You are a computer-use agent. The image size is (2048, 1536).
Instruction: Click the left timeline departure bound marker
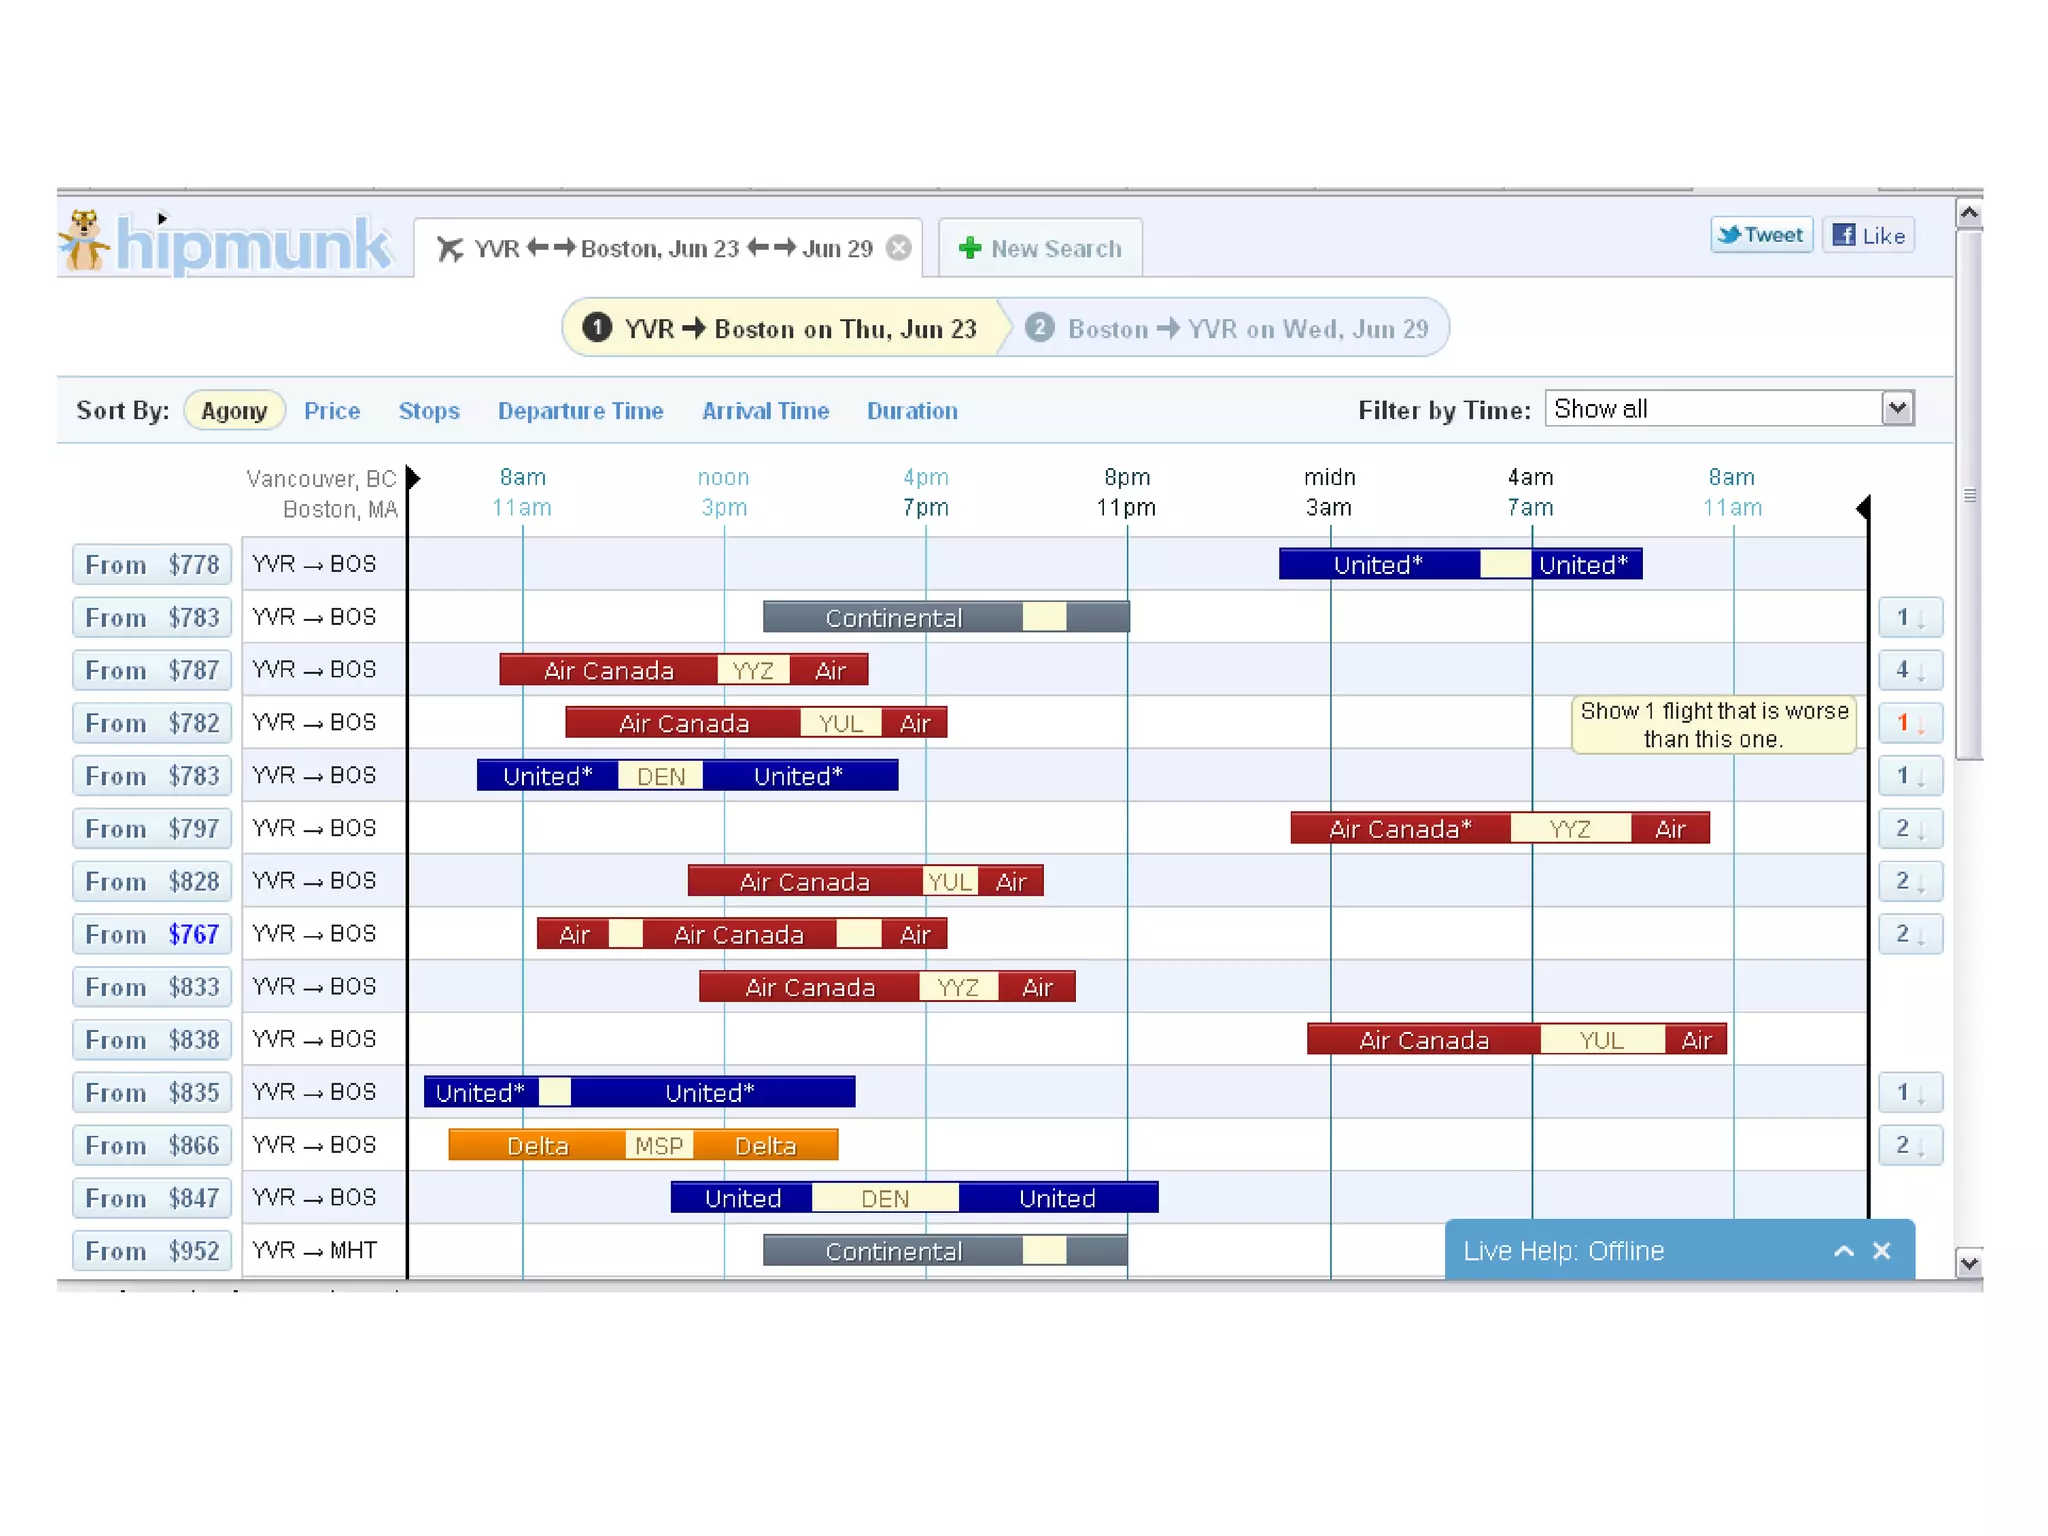pyautogui.click(x=411, y=478)
